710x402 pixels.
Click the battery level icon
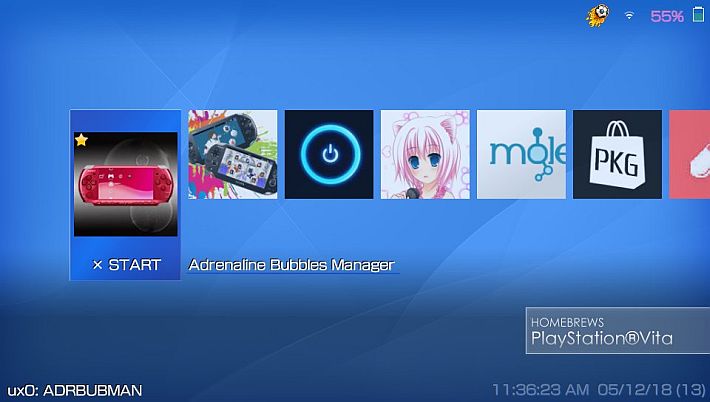698,14
